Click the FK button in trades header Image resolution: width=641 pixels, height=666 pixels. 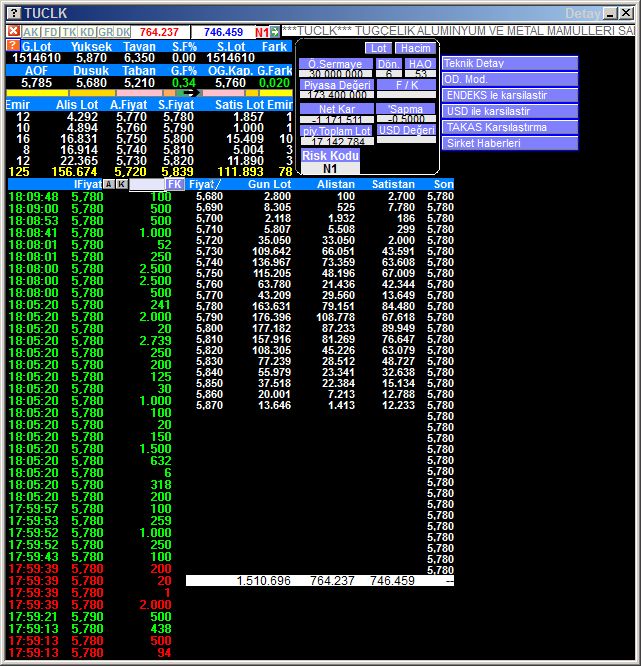(x=175, y=184)
